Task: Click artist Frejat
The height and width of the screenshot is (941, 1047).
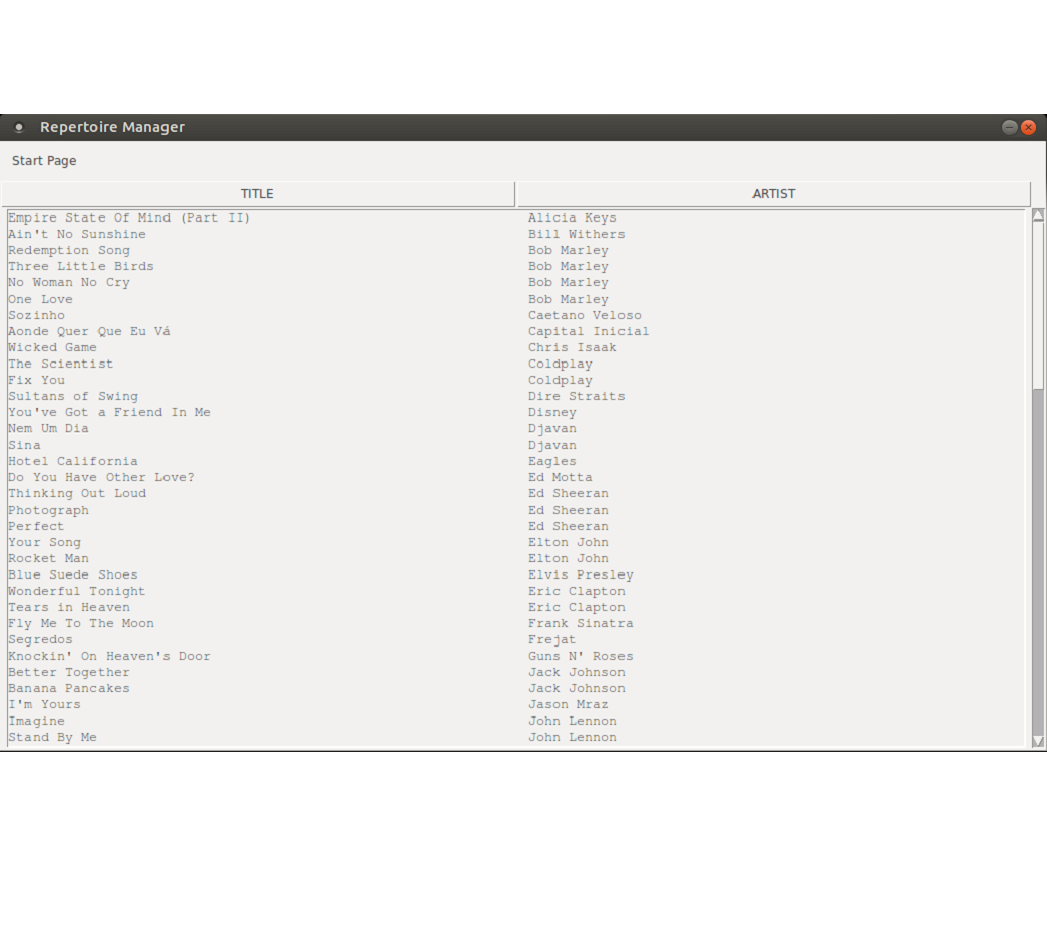Action: coord(552,640)
